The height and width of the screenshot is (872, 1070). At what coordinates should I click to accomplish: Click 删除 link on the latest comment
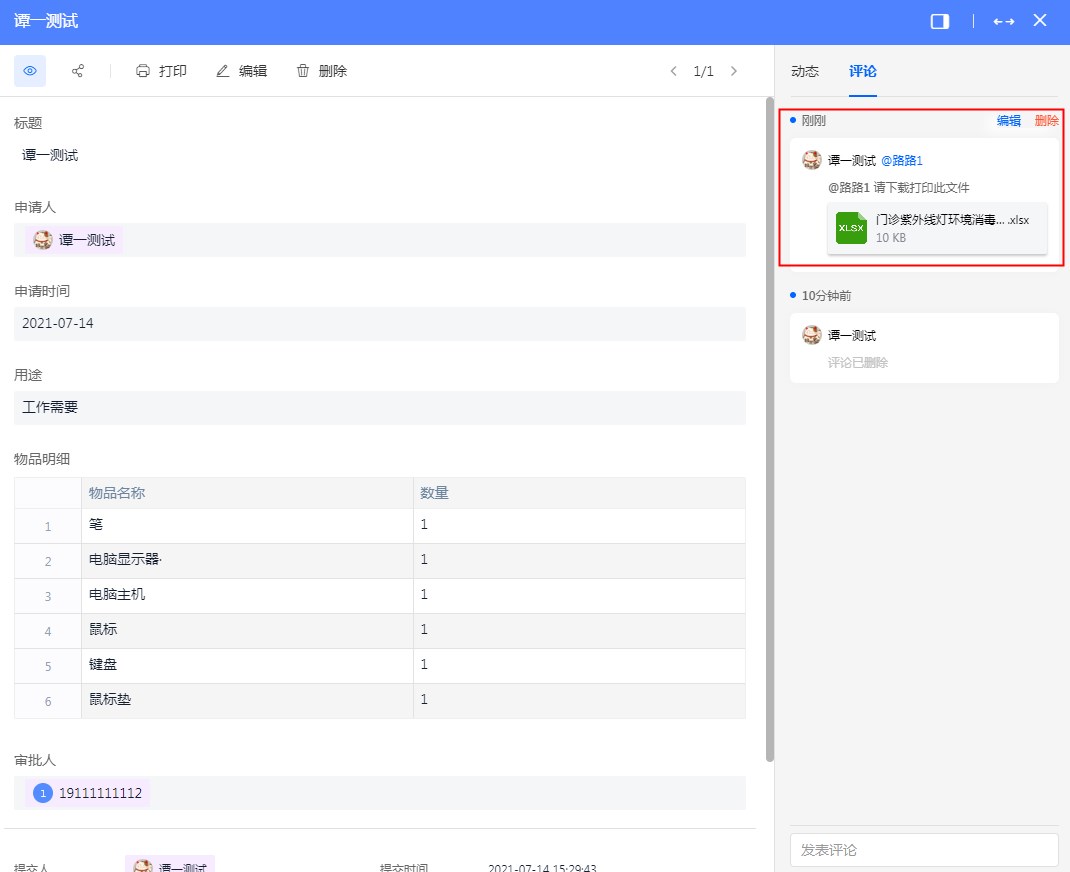pyautogui.click(x=1046, y=121)
